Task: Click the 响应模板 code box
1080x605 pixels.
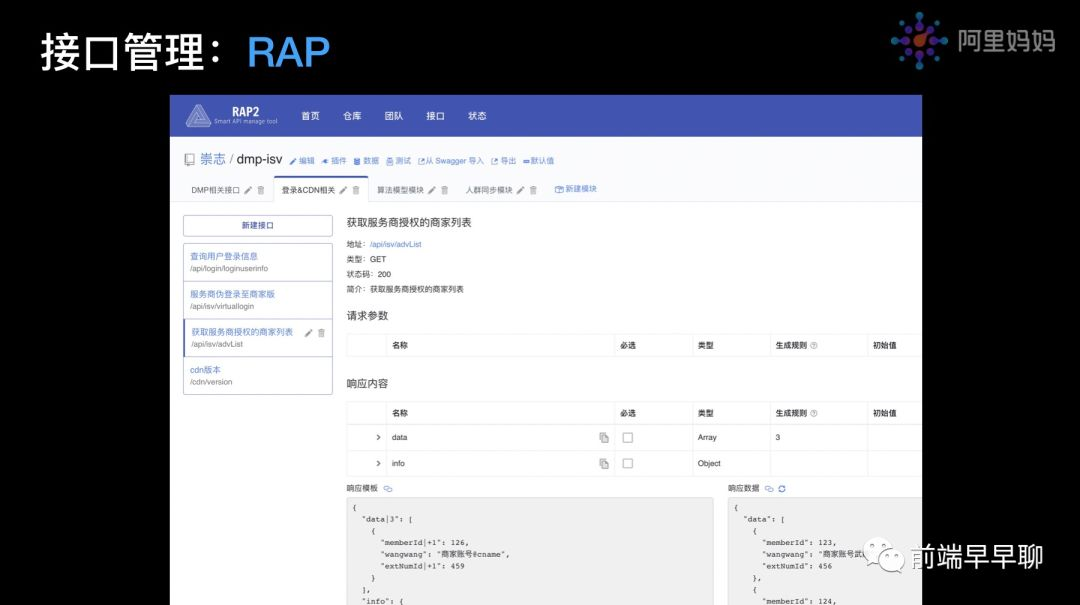Action: [530, 551]
